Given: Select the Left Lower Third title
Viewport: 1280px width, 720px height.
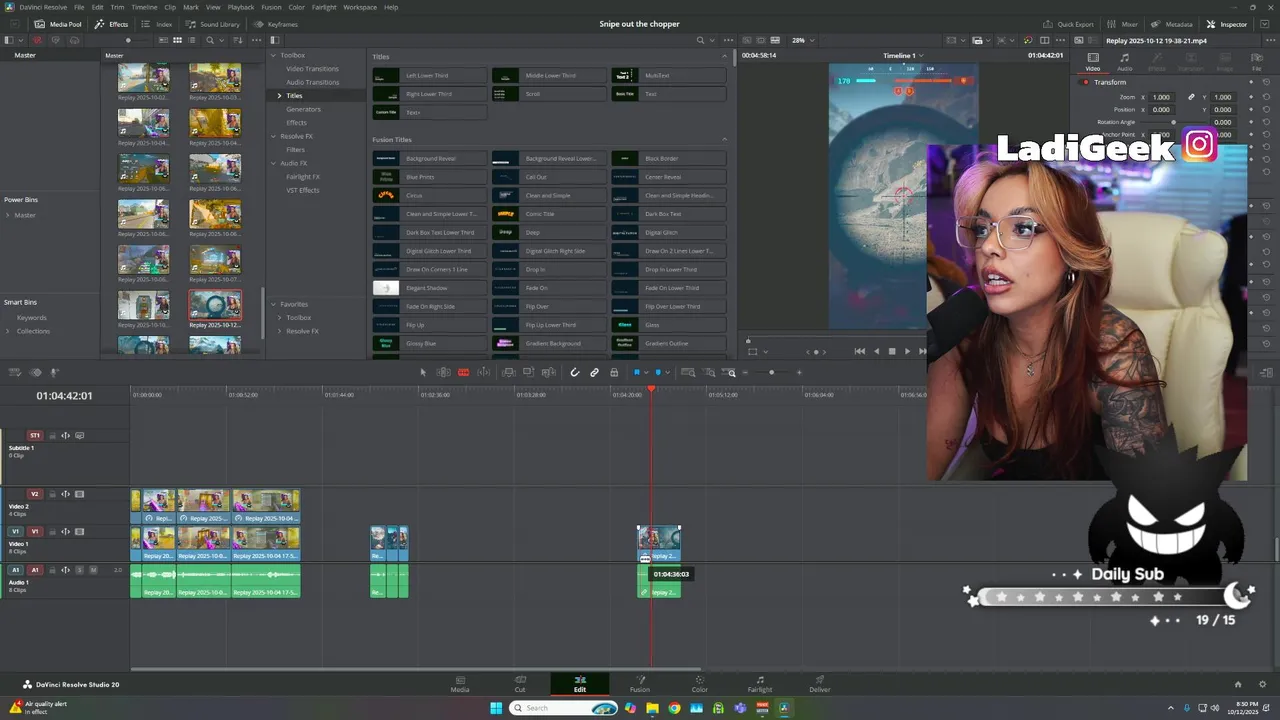Looking at the screenshot, I should [429, 75].
